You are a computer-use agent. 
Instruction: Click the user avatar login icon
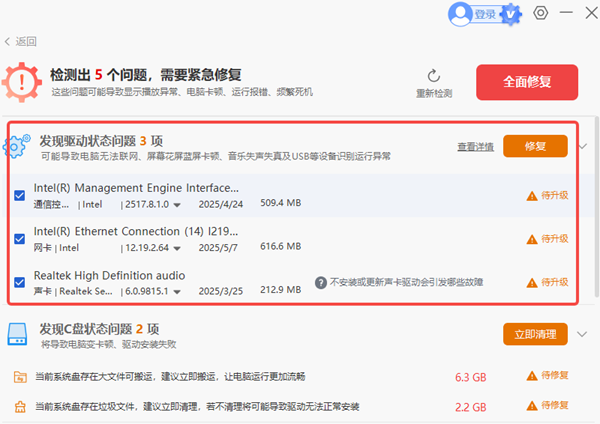click(461, 14)
